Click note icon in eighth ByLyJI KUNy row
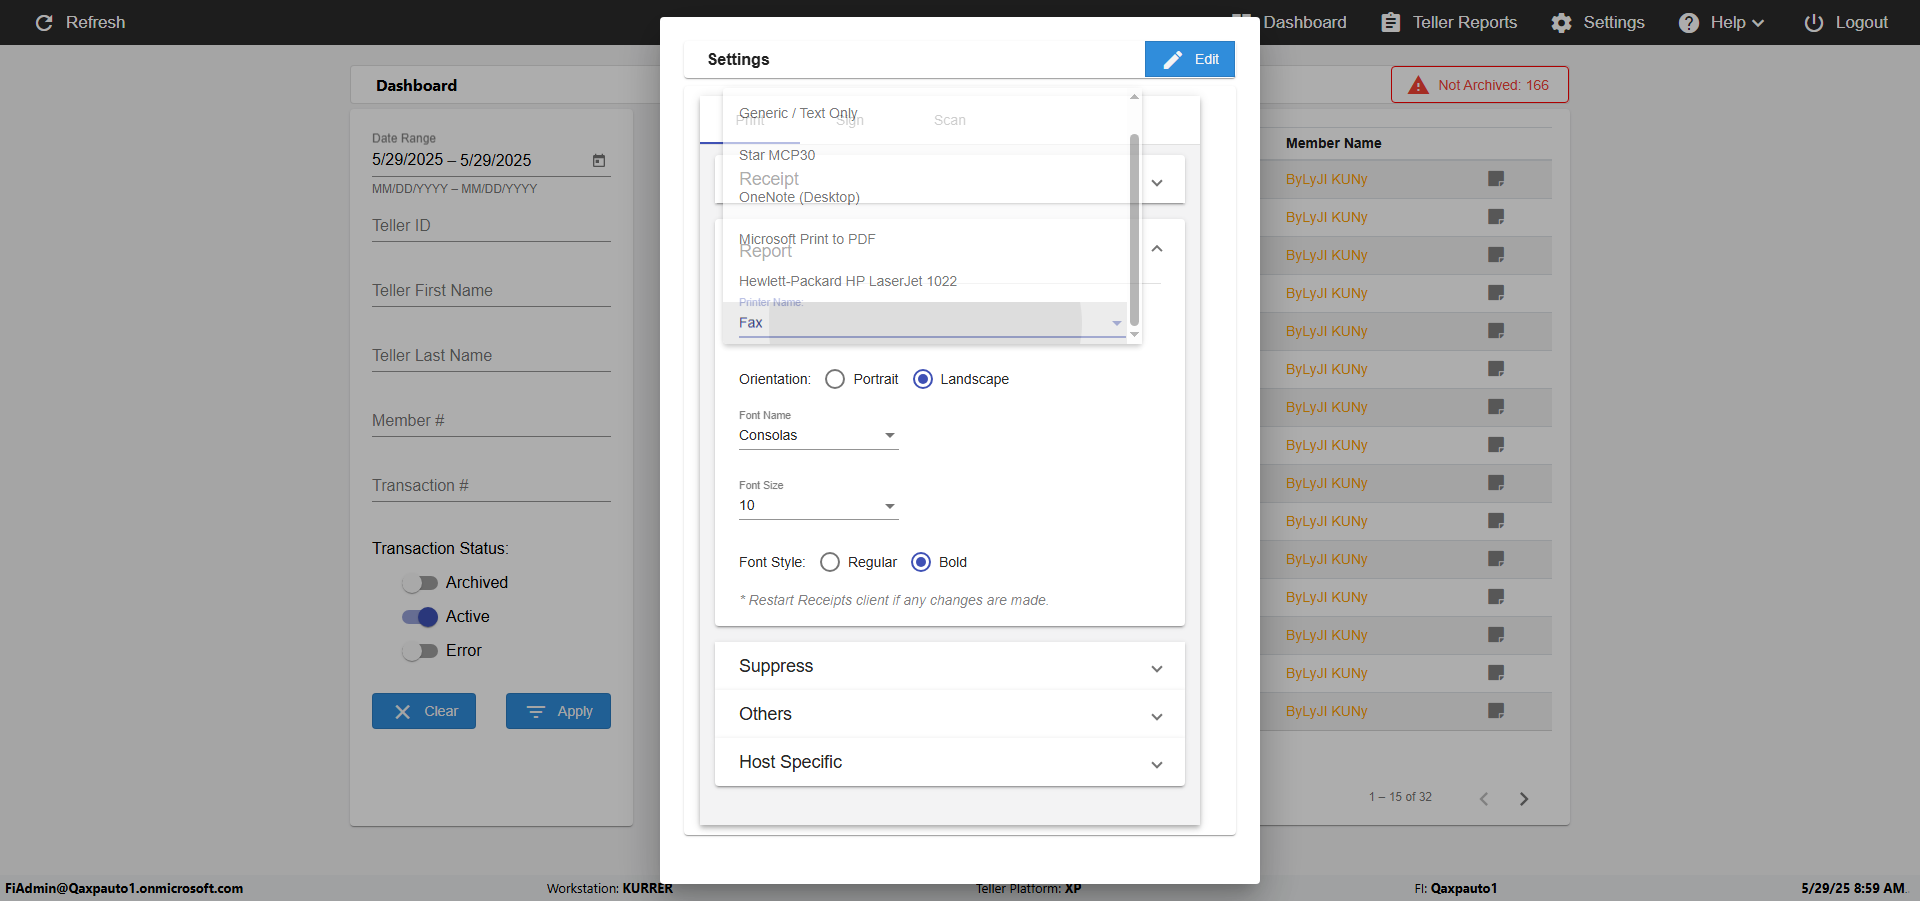Screen dimensions: 1920x901 [1496, 445]
